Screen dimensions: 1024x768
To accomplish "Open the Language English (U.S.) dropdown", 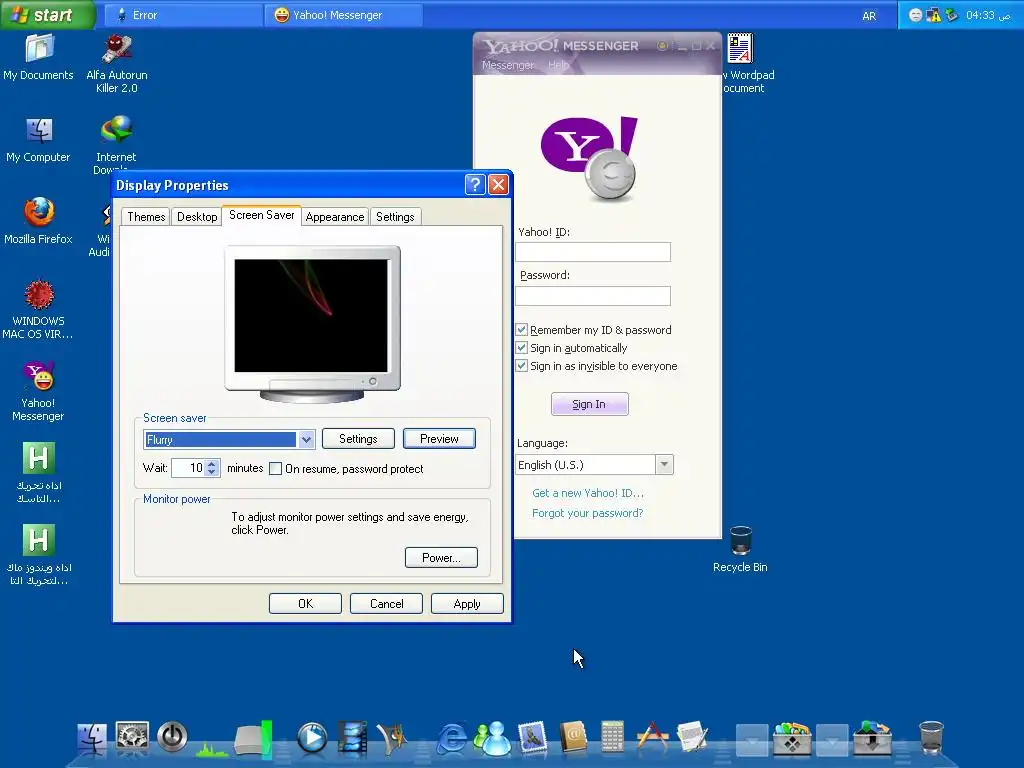I will click(664, 464).
